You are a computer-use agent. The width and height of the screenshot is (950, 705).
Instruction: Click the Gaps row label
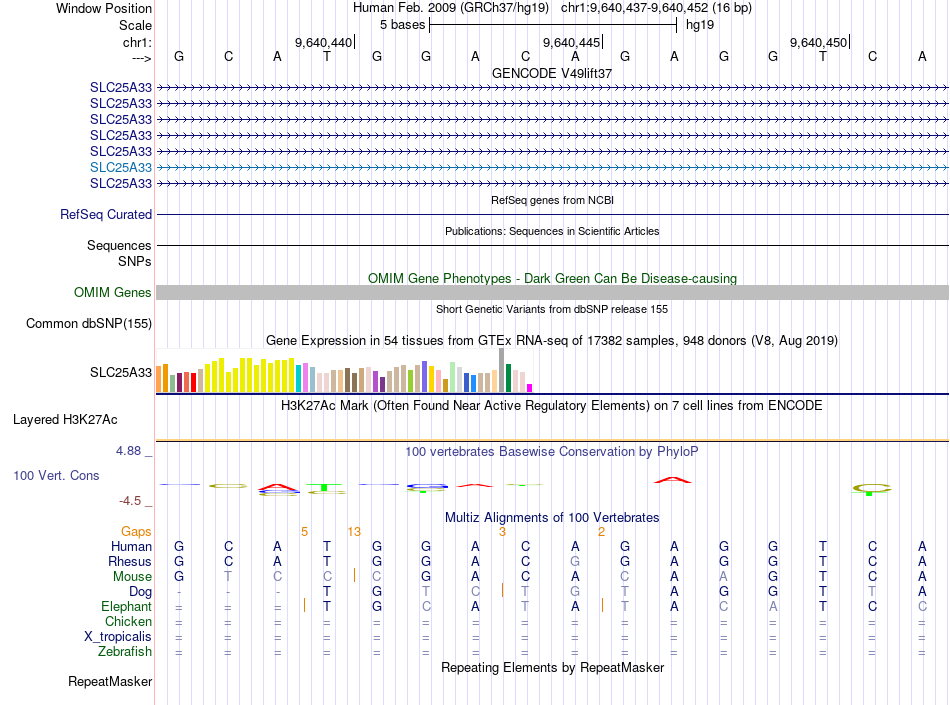[136, 531]
